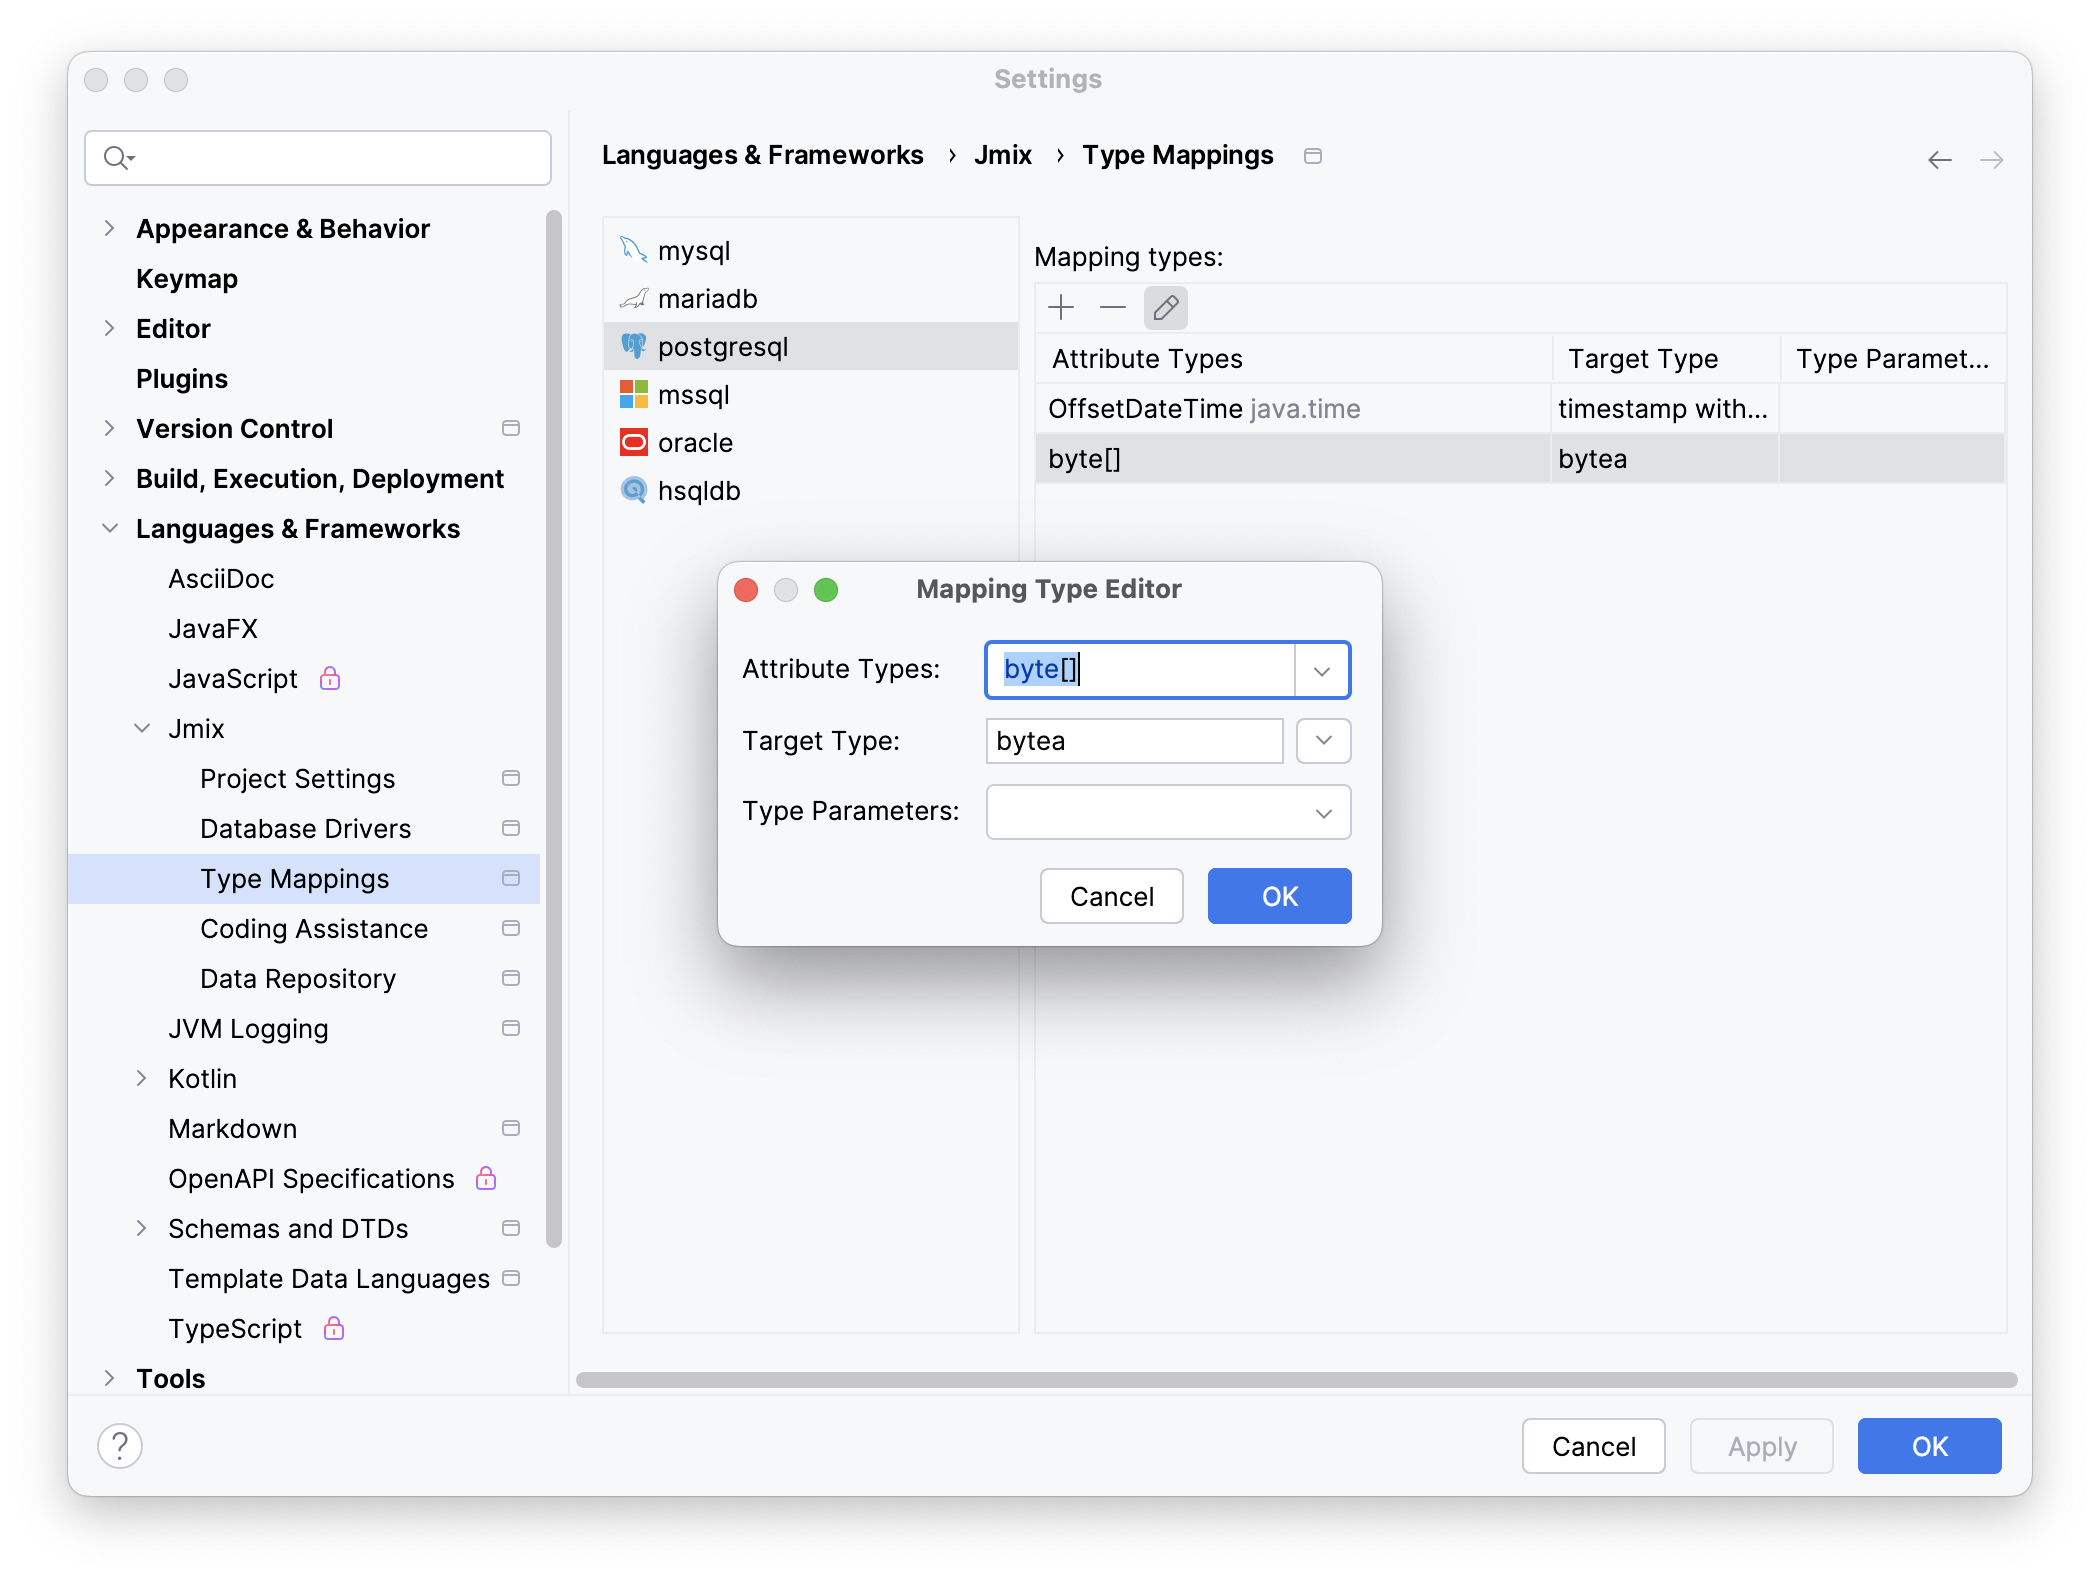Add a new mapping type
Viewport: 2100px width, 1580px height.
click(x=1060, y=307)
